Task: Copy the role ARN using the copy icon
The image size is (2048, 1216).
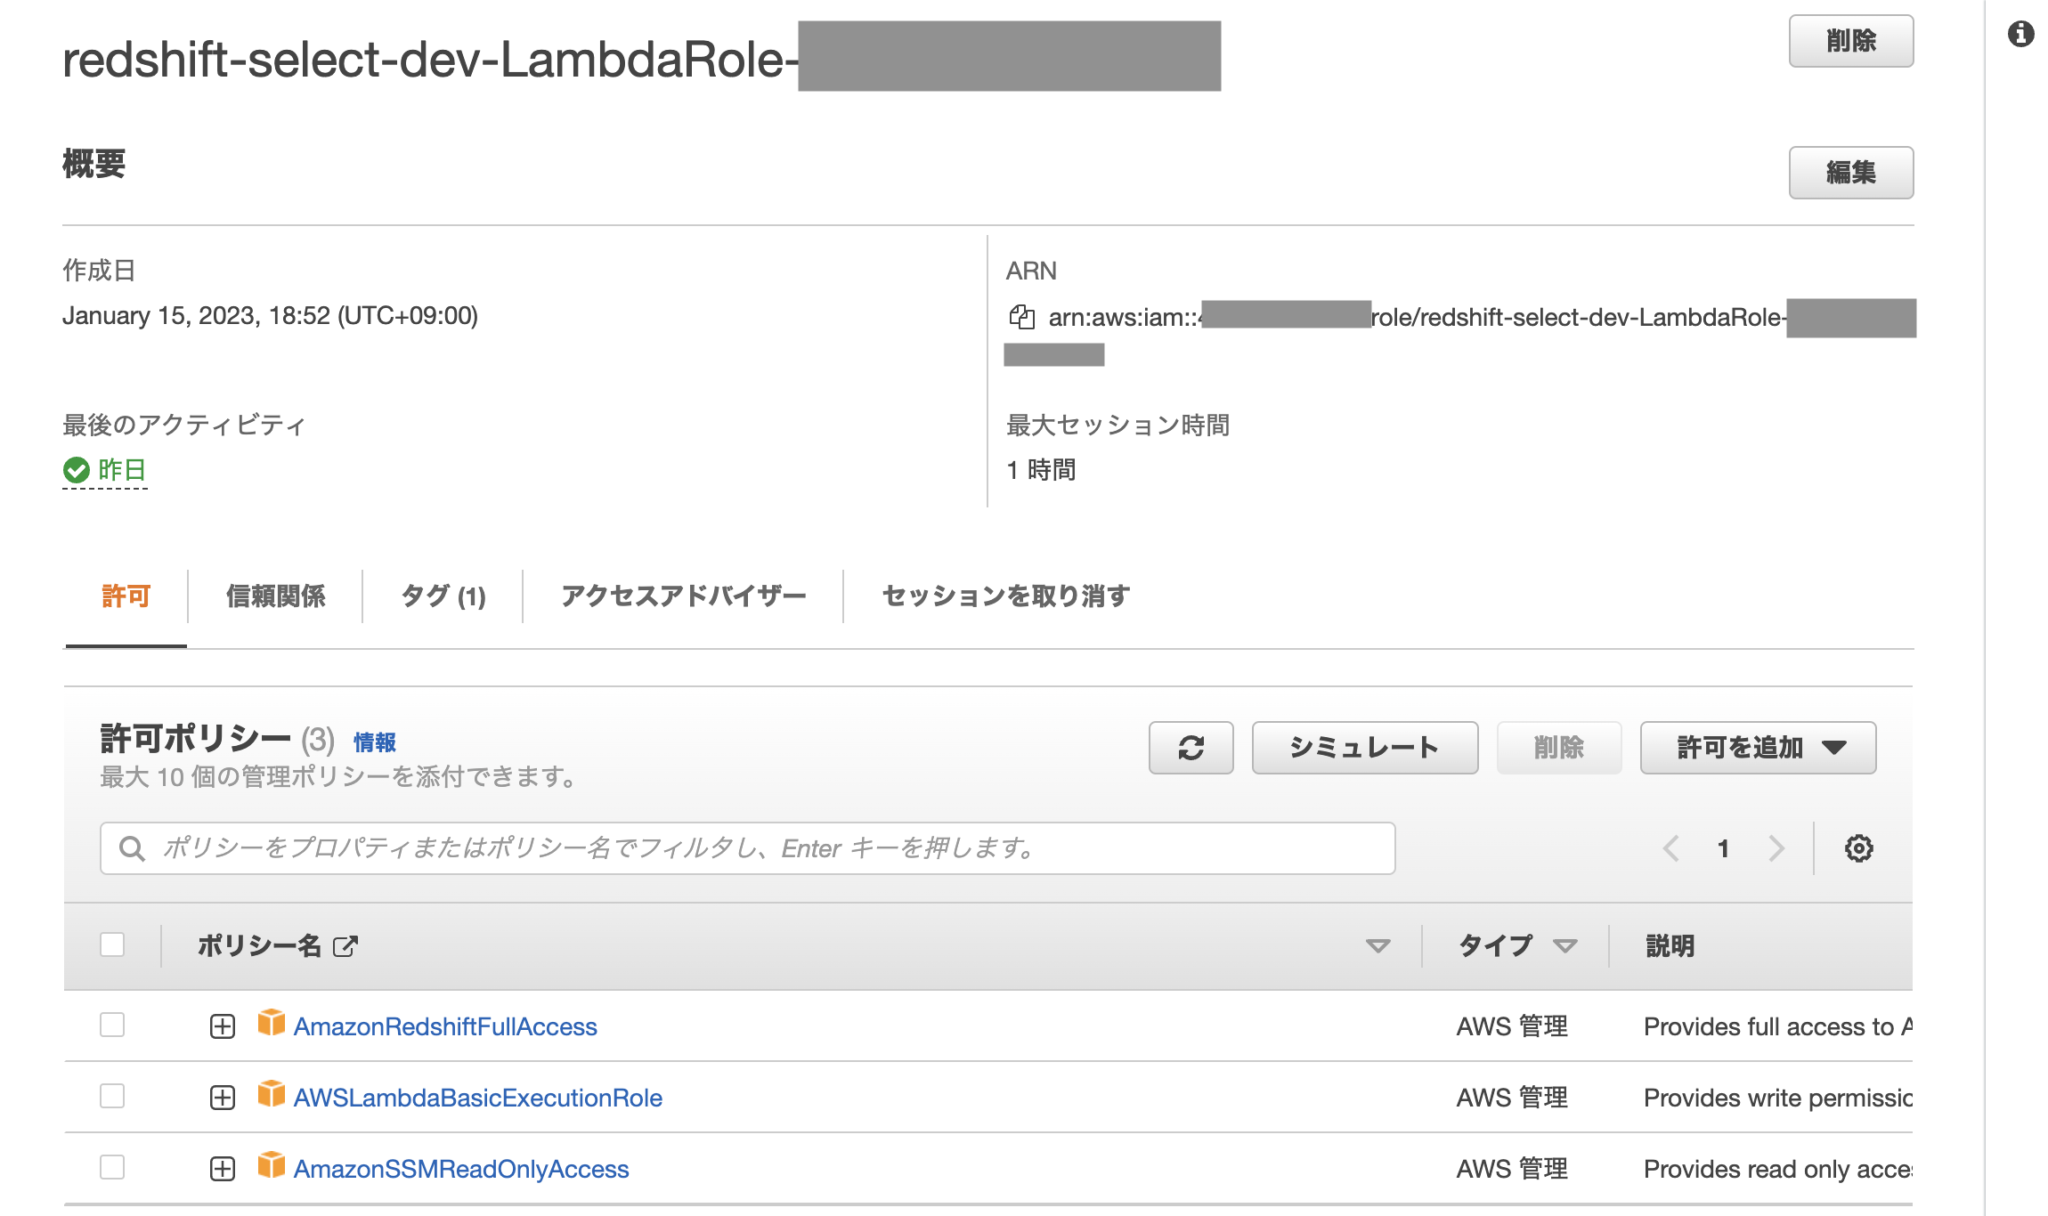Action: click(x=1022, y=318)
